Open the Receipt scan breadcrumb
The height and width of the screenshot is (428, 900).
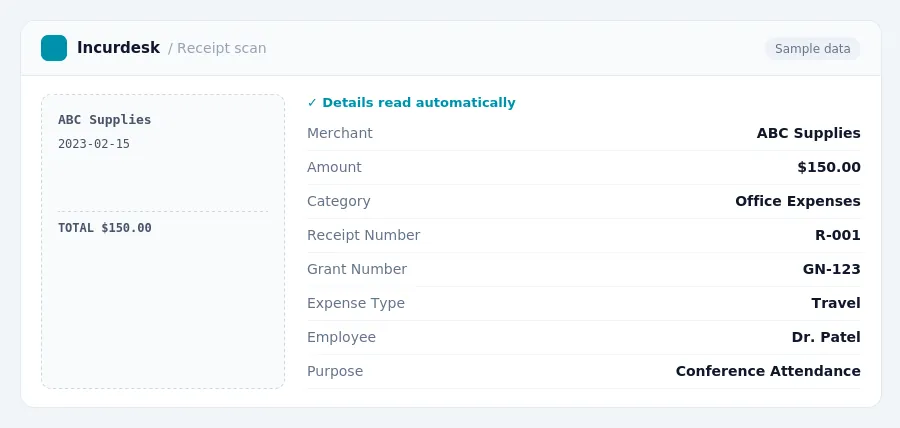[x=217, y=48]
